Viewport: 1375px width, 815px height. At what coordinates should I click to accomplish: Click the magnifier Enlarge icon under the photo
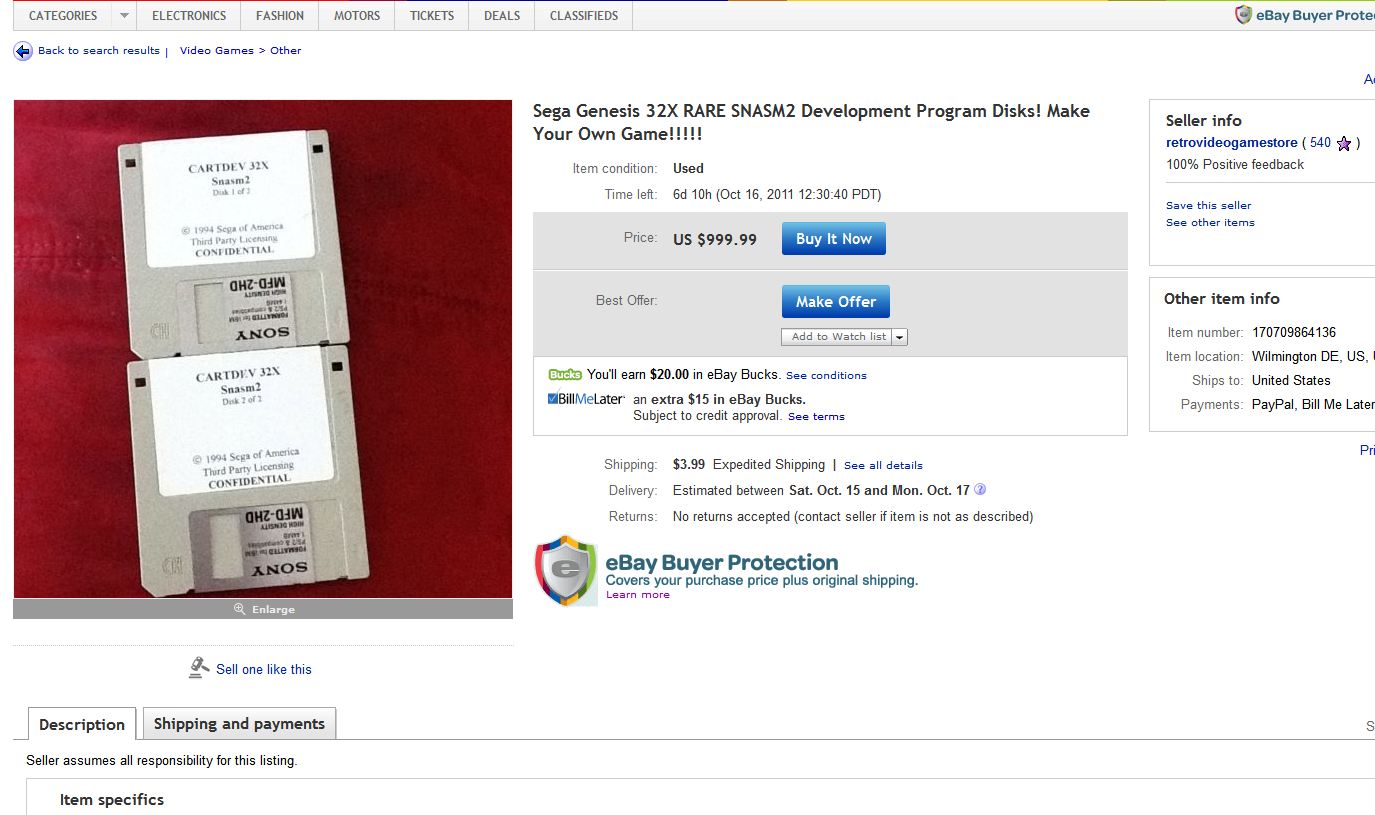click(x=239, y=609)
